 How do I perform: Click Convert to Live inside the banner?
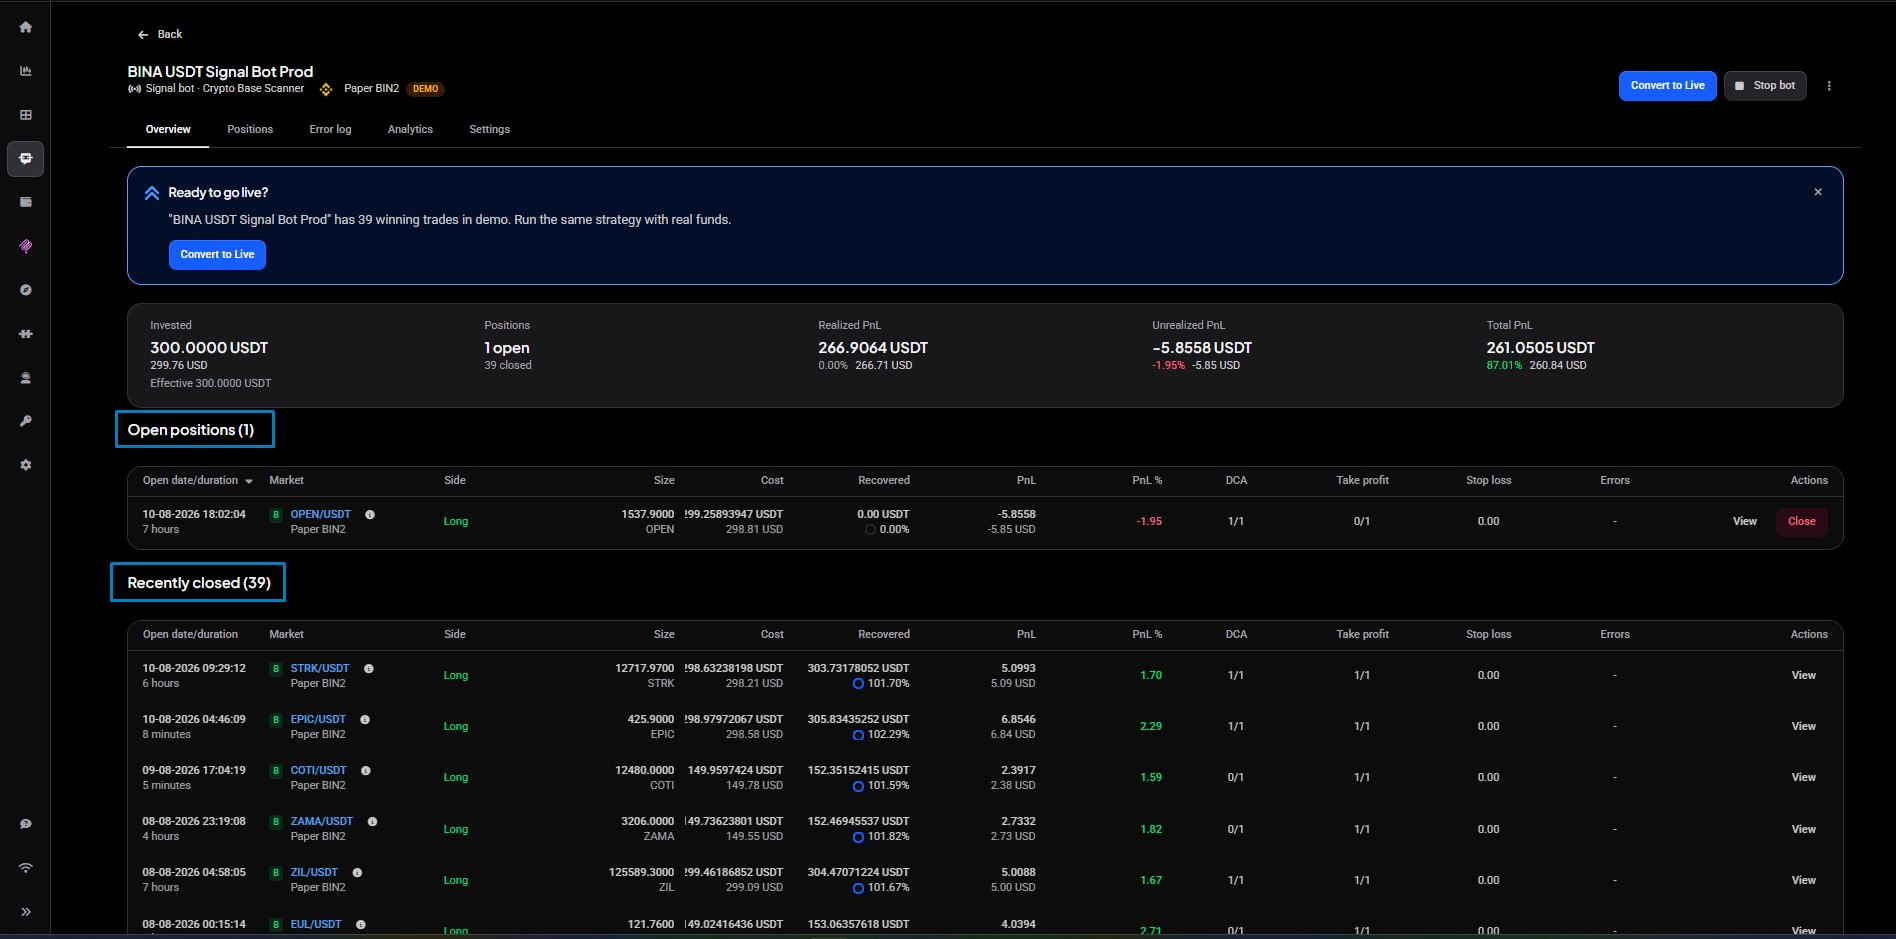pyautogui.click(x=217, y=255)
